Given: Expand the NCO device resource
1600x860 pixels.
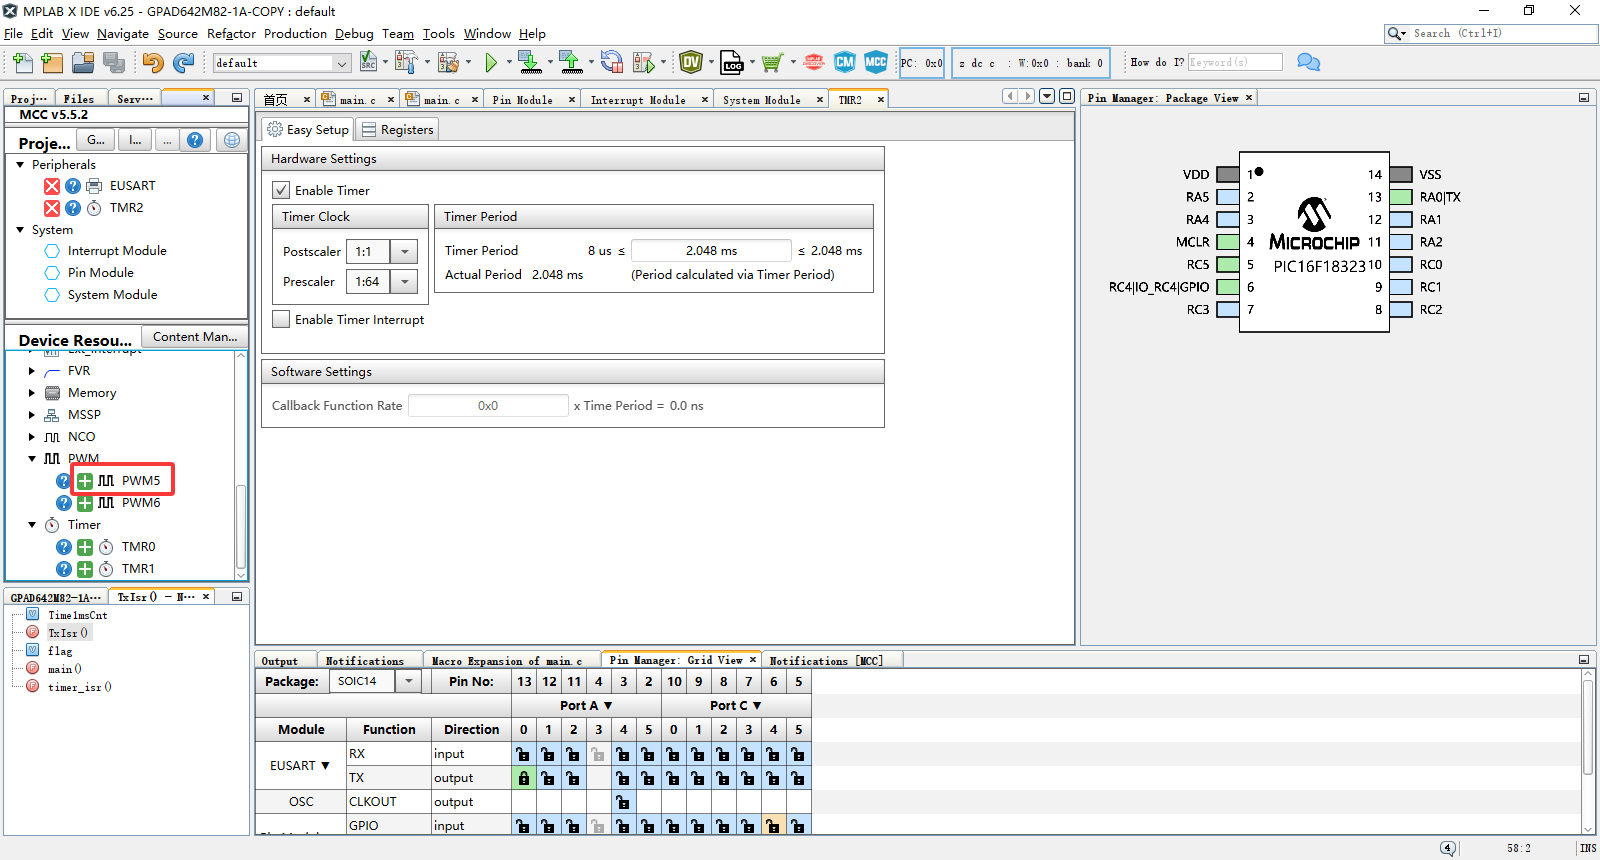Looking at the screenshot, I should (x=32, y=437).
